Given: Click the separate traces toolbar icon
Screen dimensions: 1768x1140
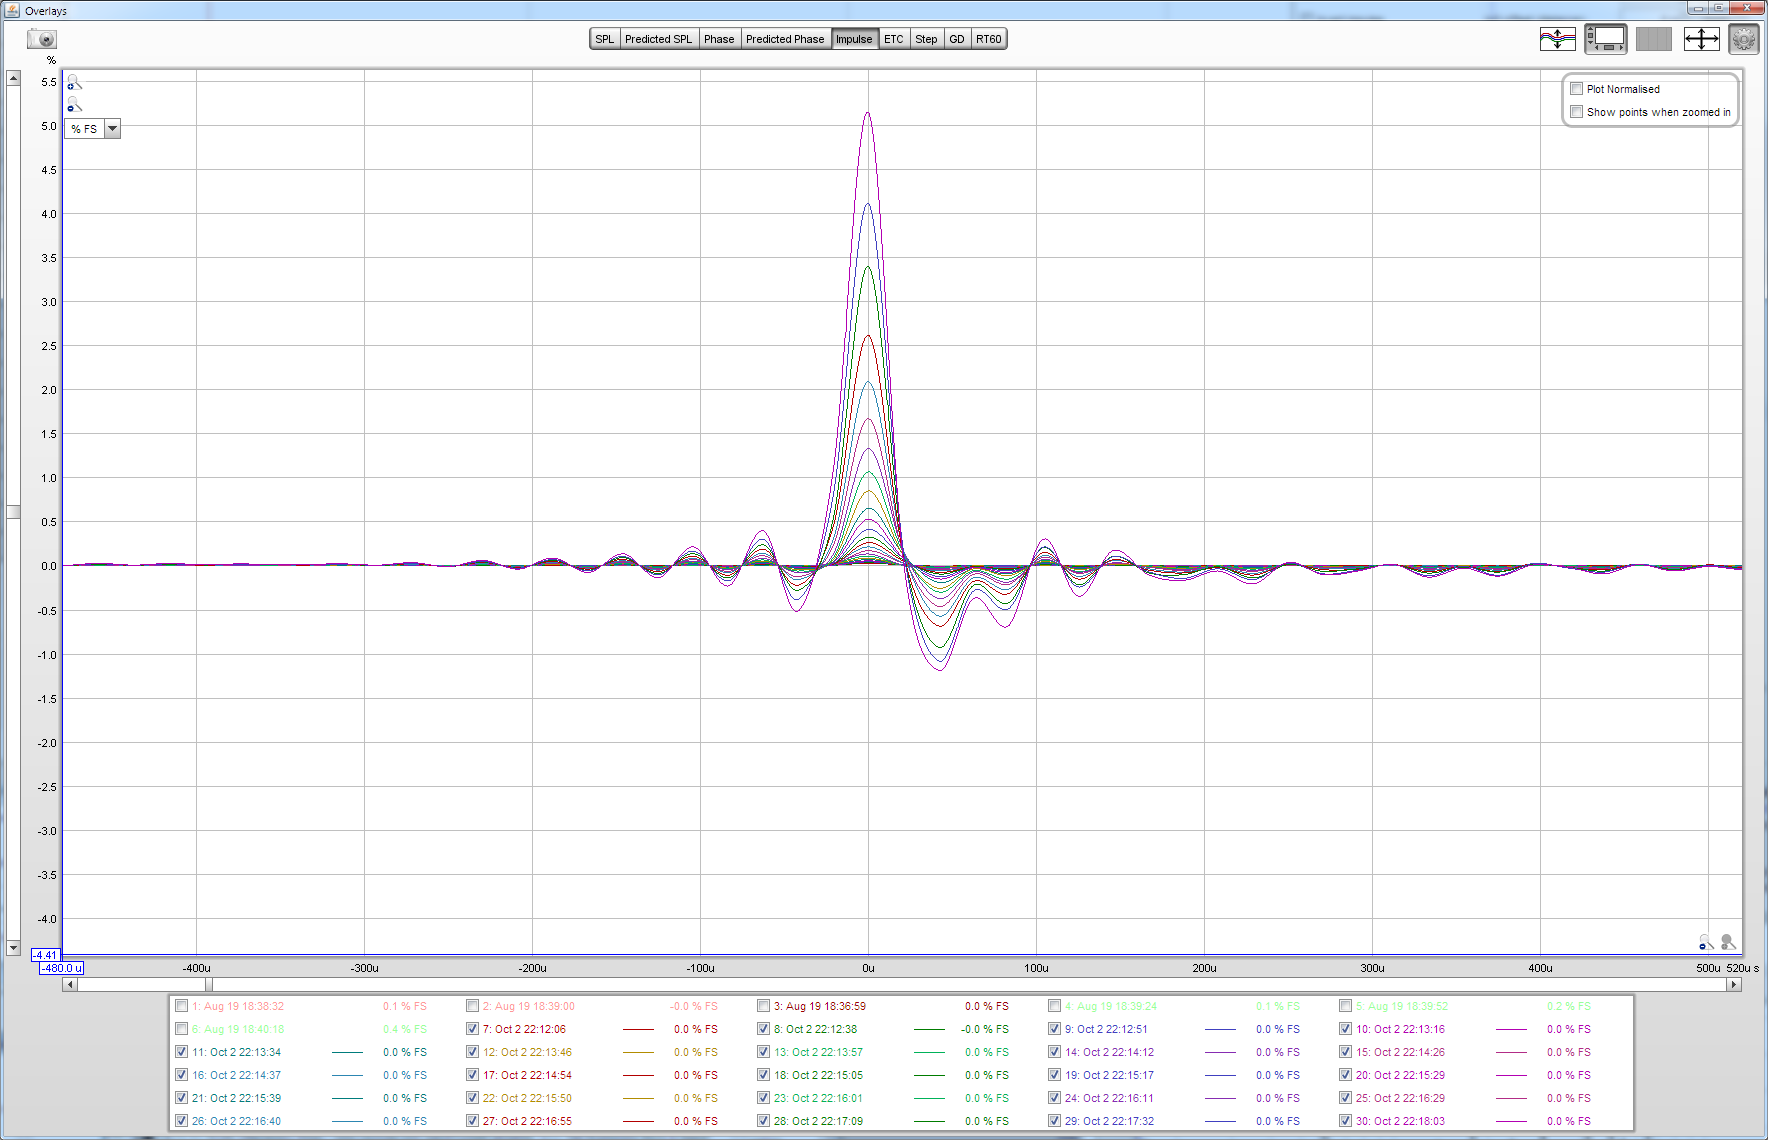Looking at the screenshot, I should click(x=1557, y=39).
